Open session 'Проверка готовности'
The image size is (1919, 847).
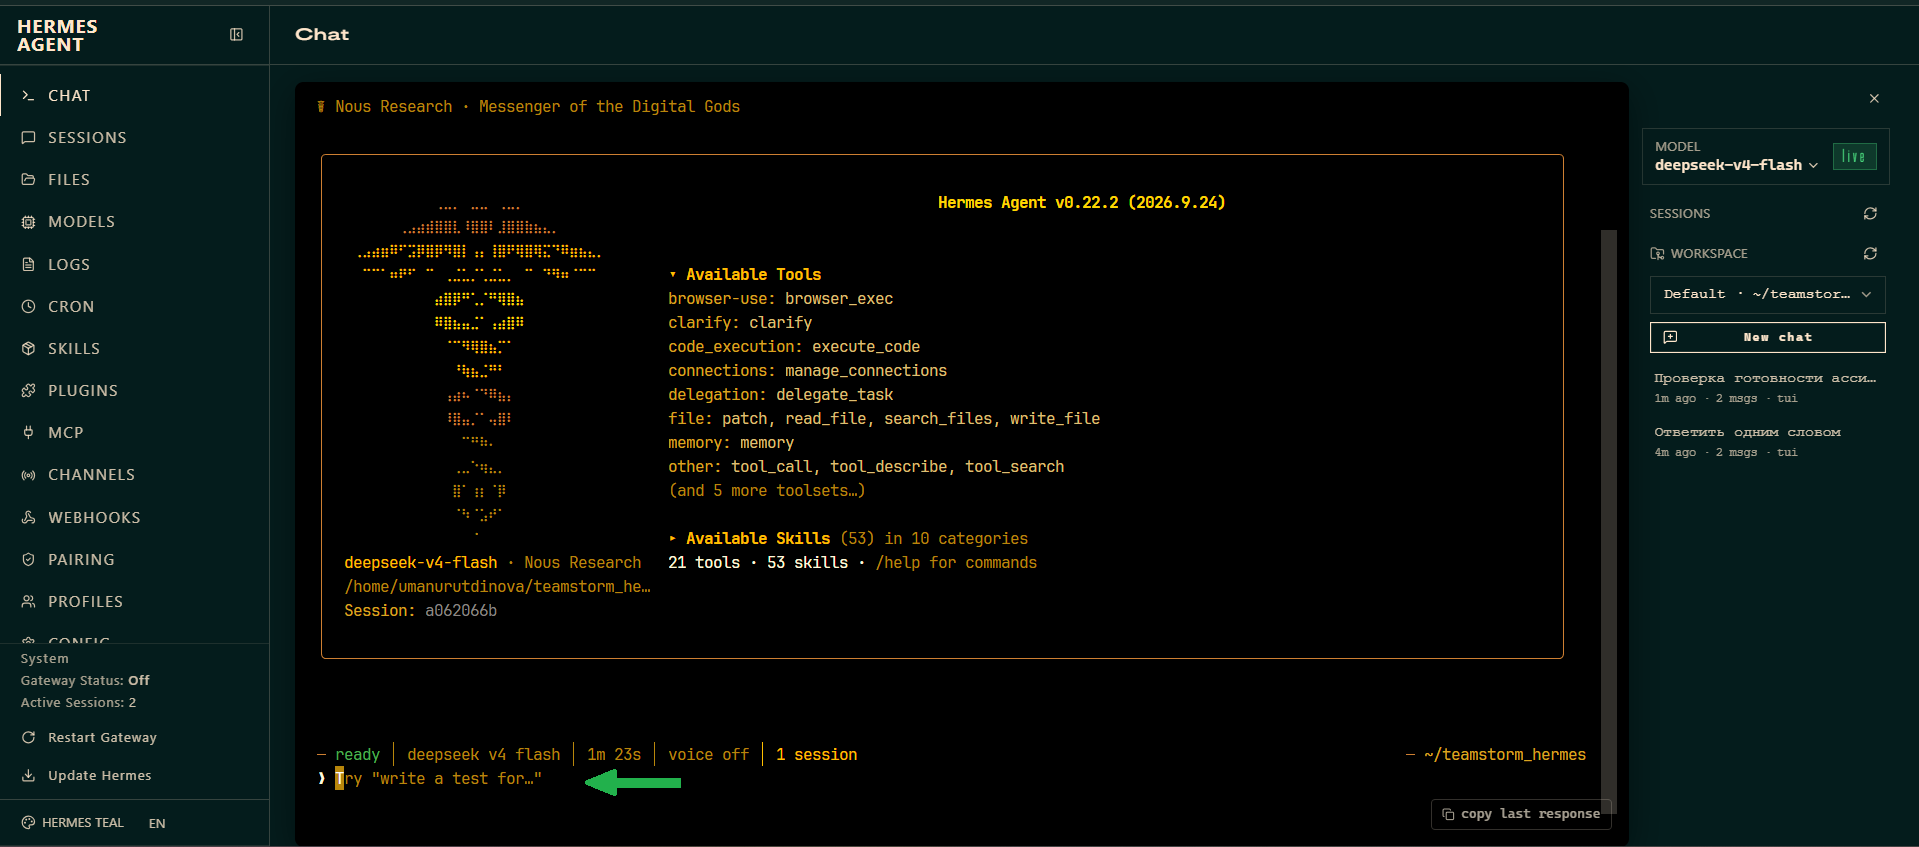[x=1767, y=388]
